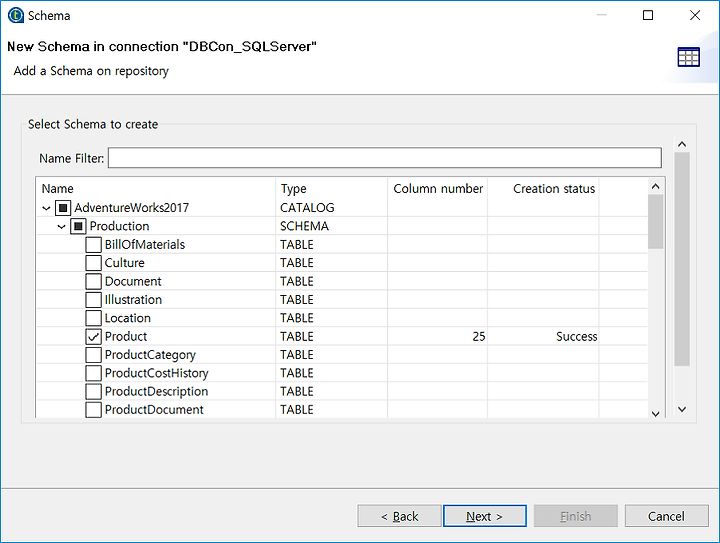The image size is (720, 543).
Task: Click the Column number header
Action: (x=438, y=189)
